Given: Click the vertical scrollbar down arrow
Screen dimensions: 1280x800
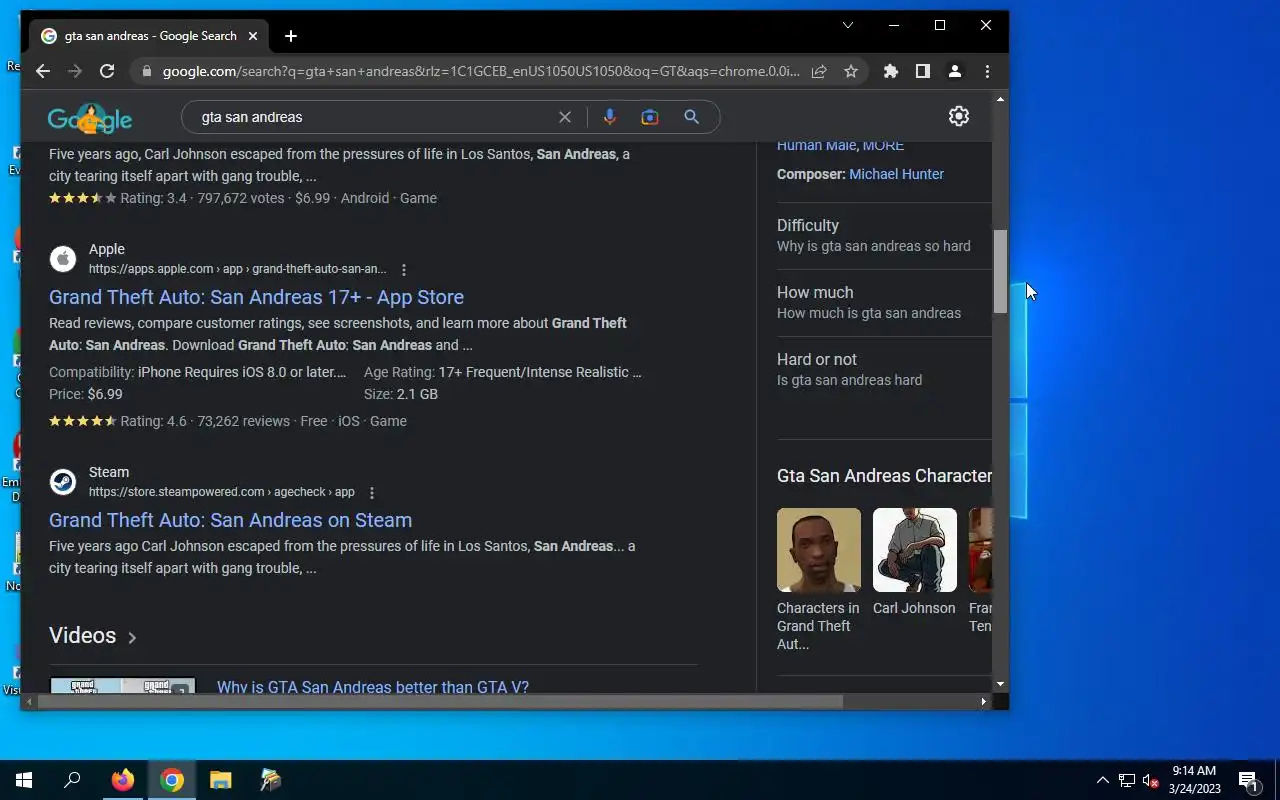Looking at the screenshot, I should 1000,684.
